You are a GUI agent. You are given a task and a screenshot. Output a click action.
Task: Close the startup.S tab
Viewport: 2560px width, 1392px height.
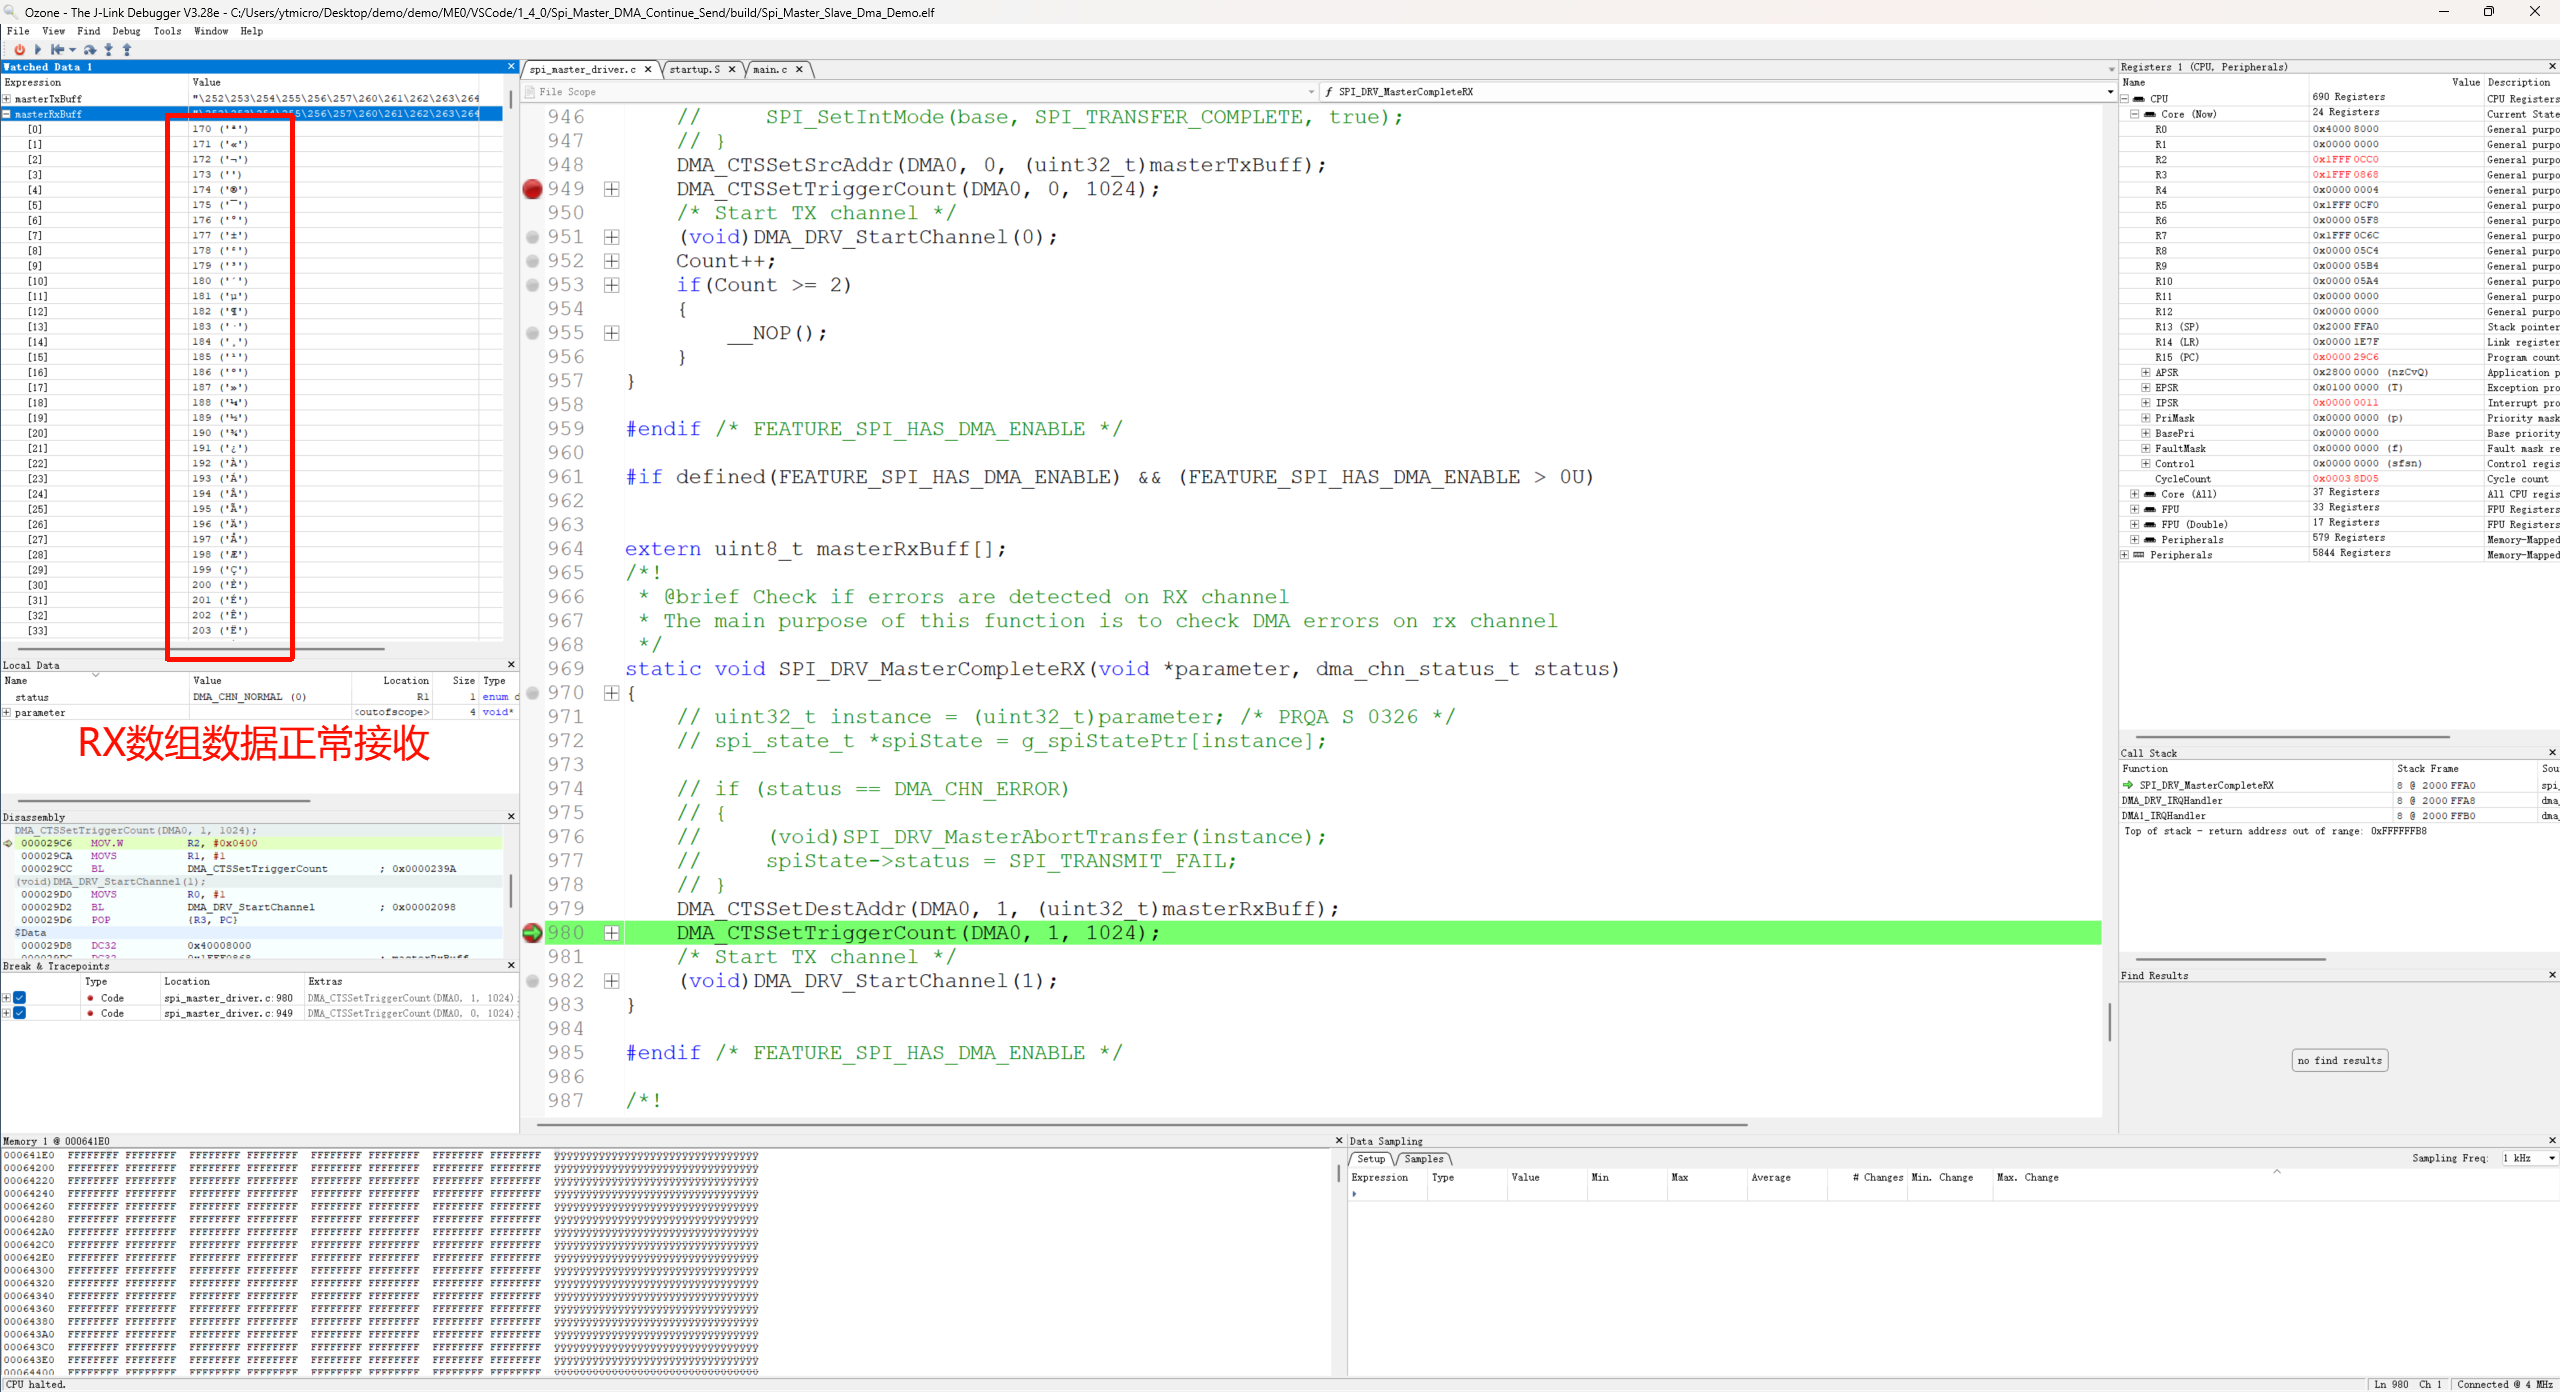click(732, 69)
